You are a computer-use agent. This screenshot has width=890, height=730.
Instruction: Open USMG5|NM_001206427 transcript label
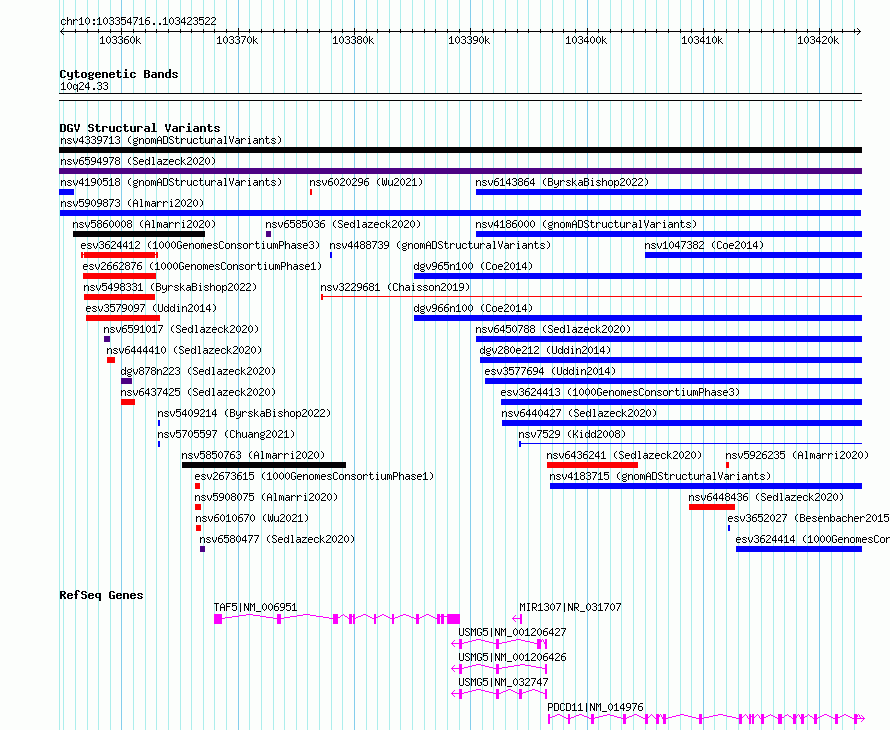coord(512,632)
